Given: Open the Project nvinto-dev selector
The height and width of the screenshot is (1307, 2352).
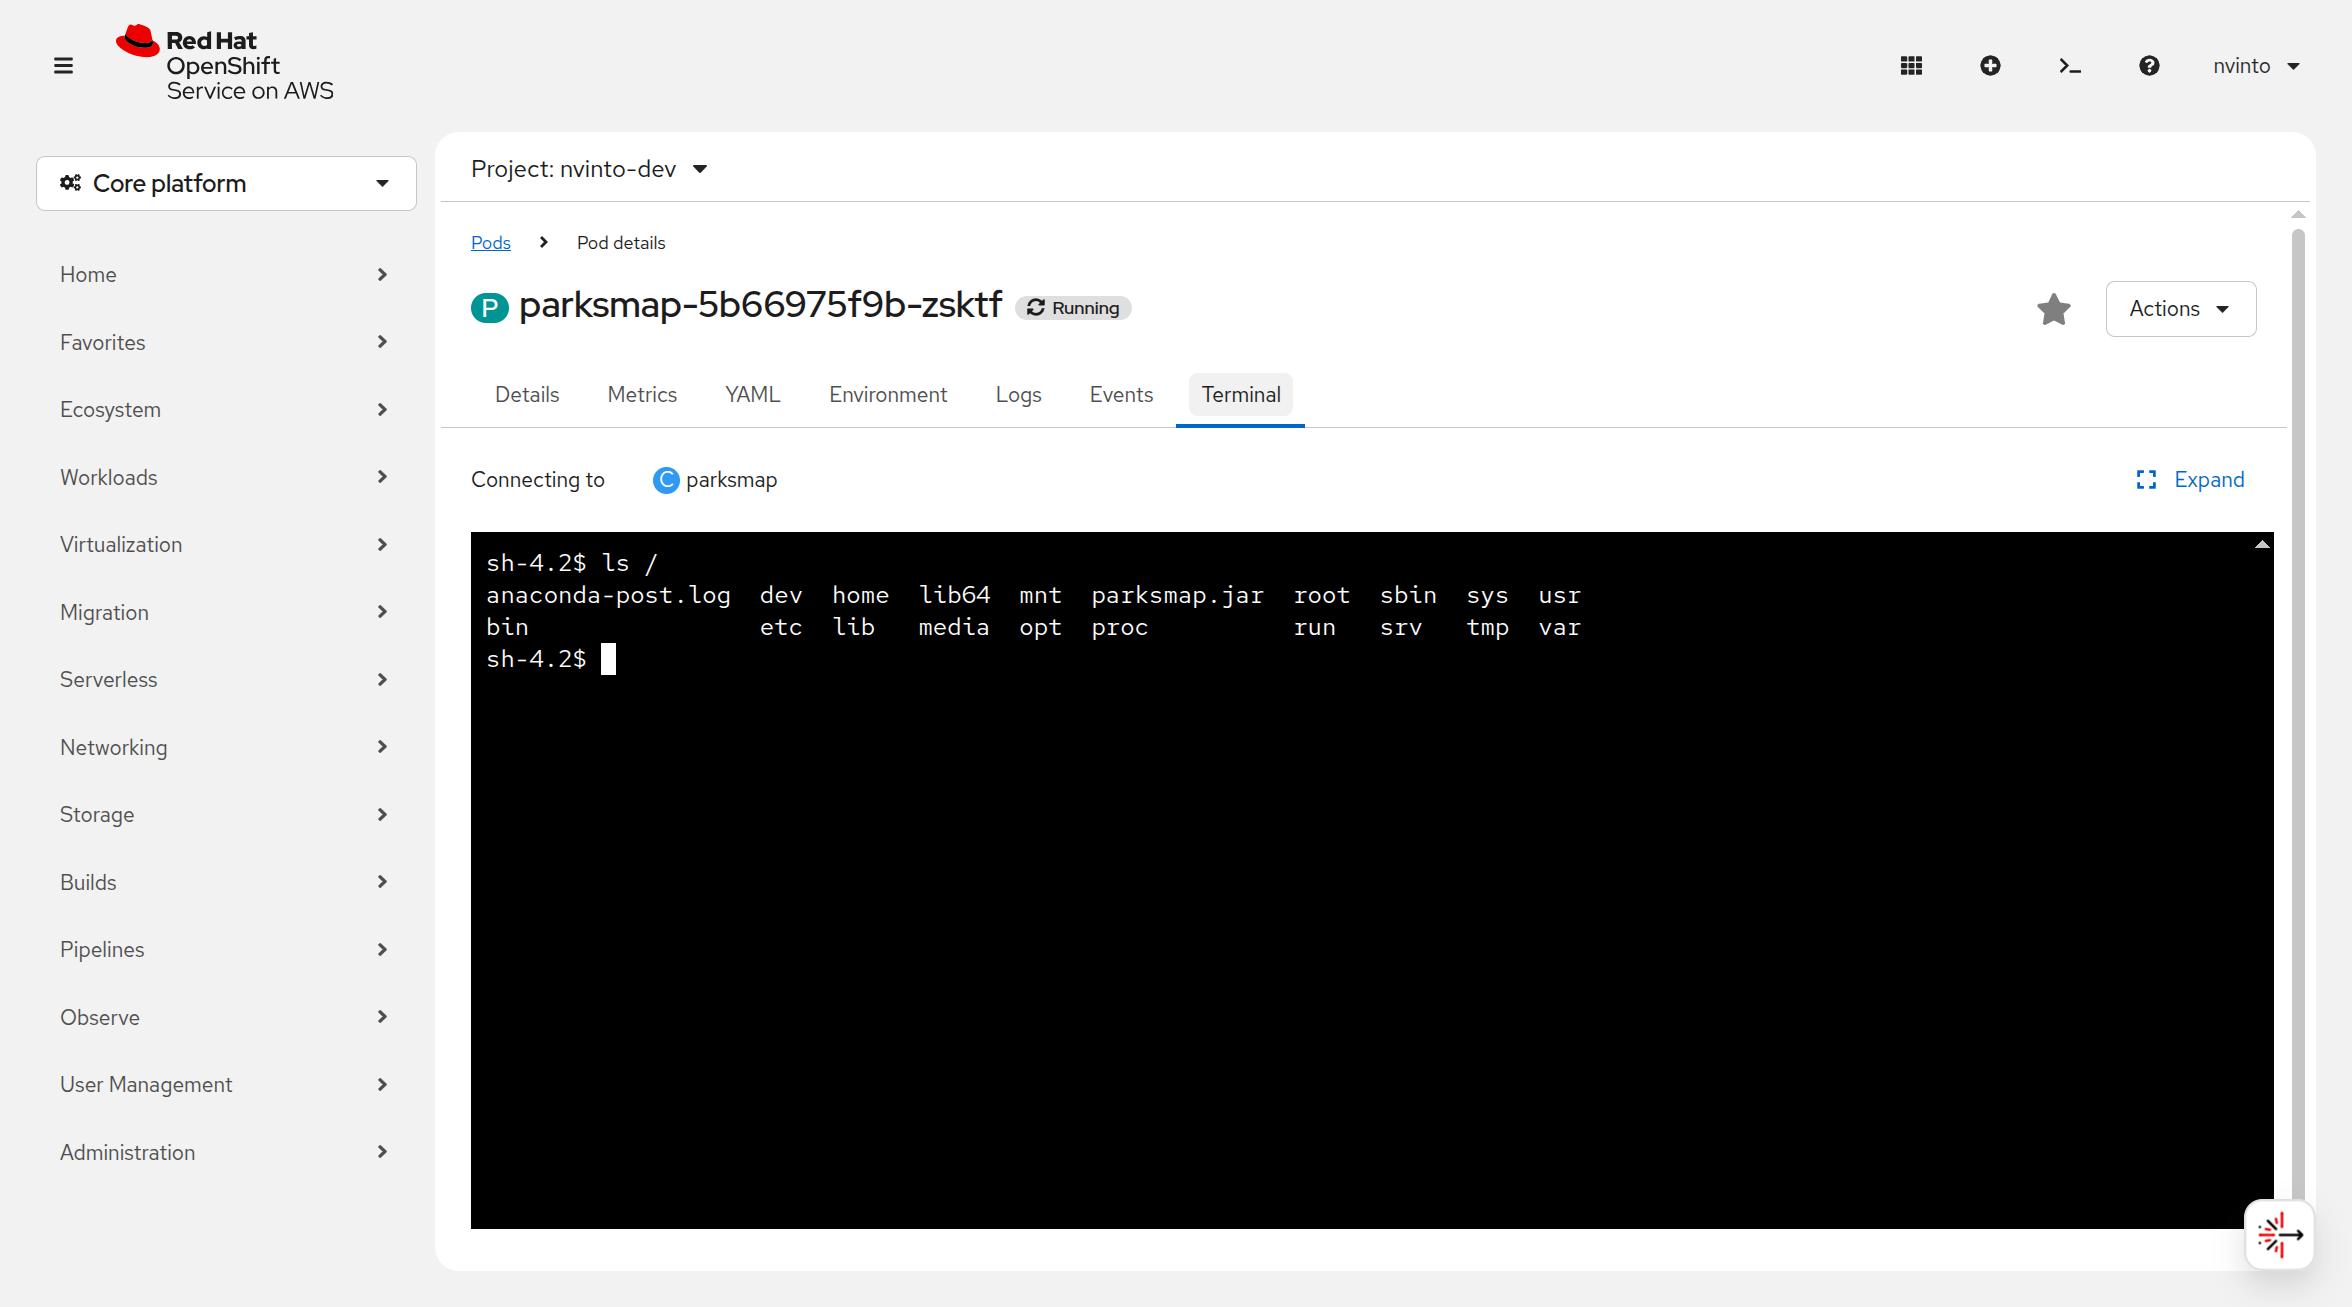Looking at the screenshot, I should (x=589, y=169).
